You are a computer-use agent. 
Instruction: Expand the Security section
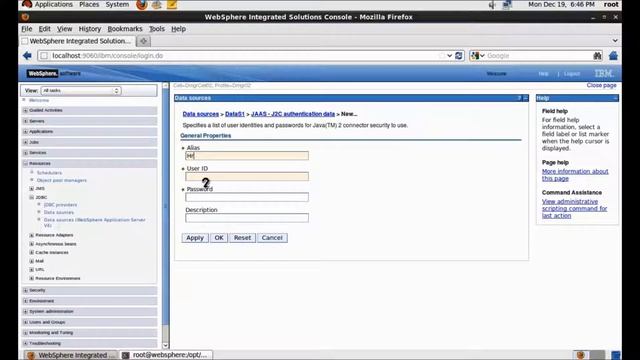[x=25, y=290]
